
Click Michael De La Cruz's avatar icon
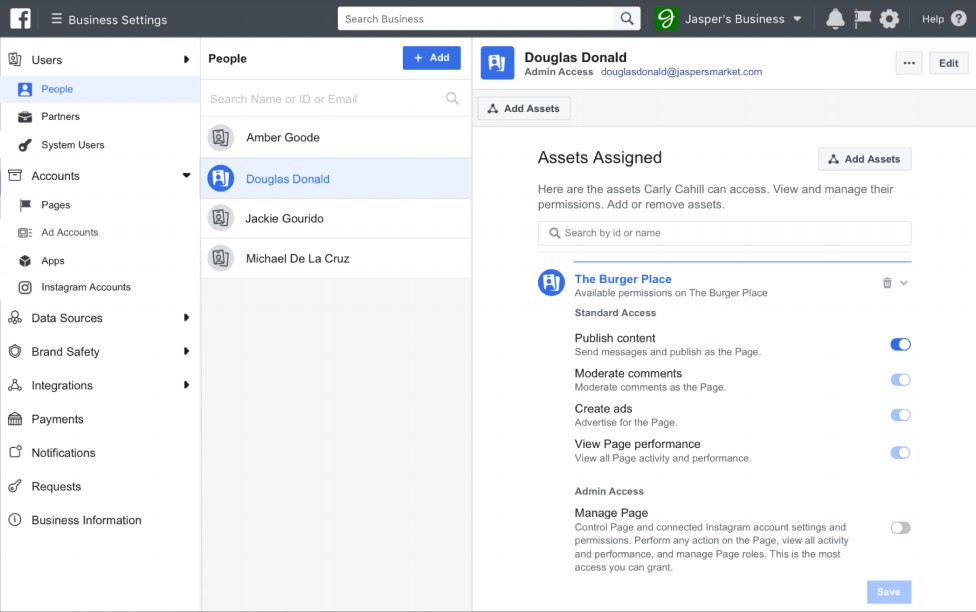pos(220,258)
